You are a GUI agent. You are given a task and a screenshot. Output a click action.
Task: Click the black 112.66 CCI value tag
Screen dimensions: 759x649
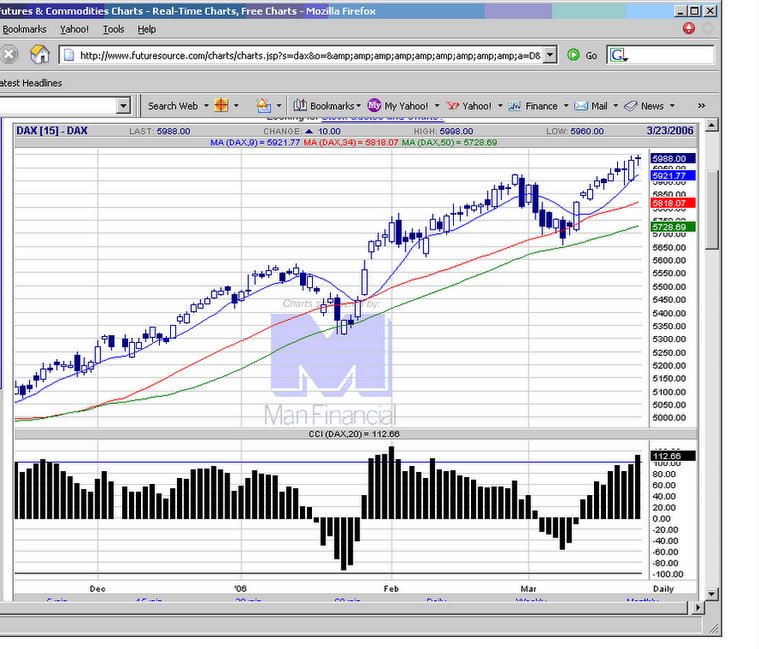click(673, 456)
